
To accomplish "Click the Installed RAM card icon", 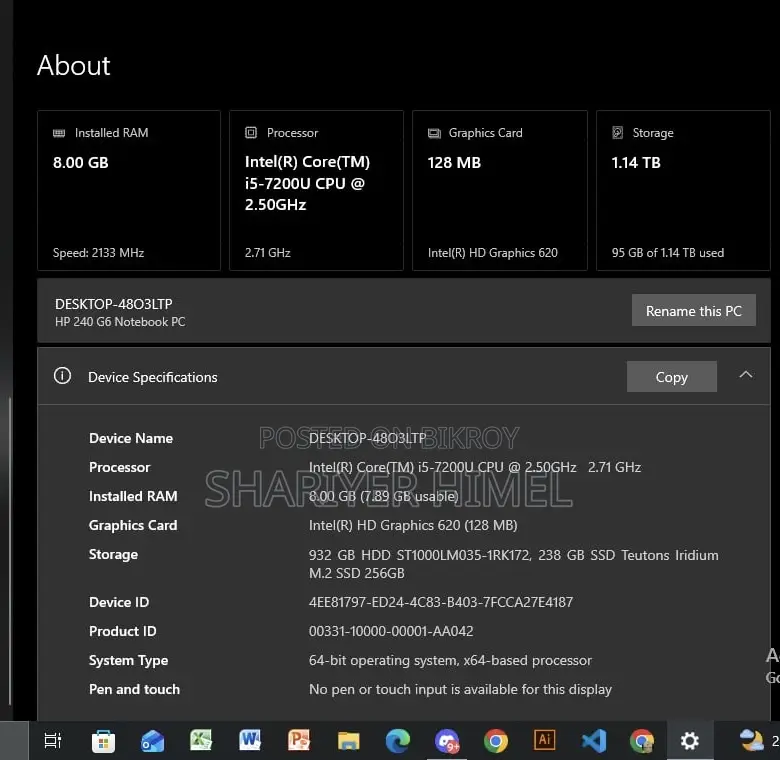I will (59, 133).
